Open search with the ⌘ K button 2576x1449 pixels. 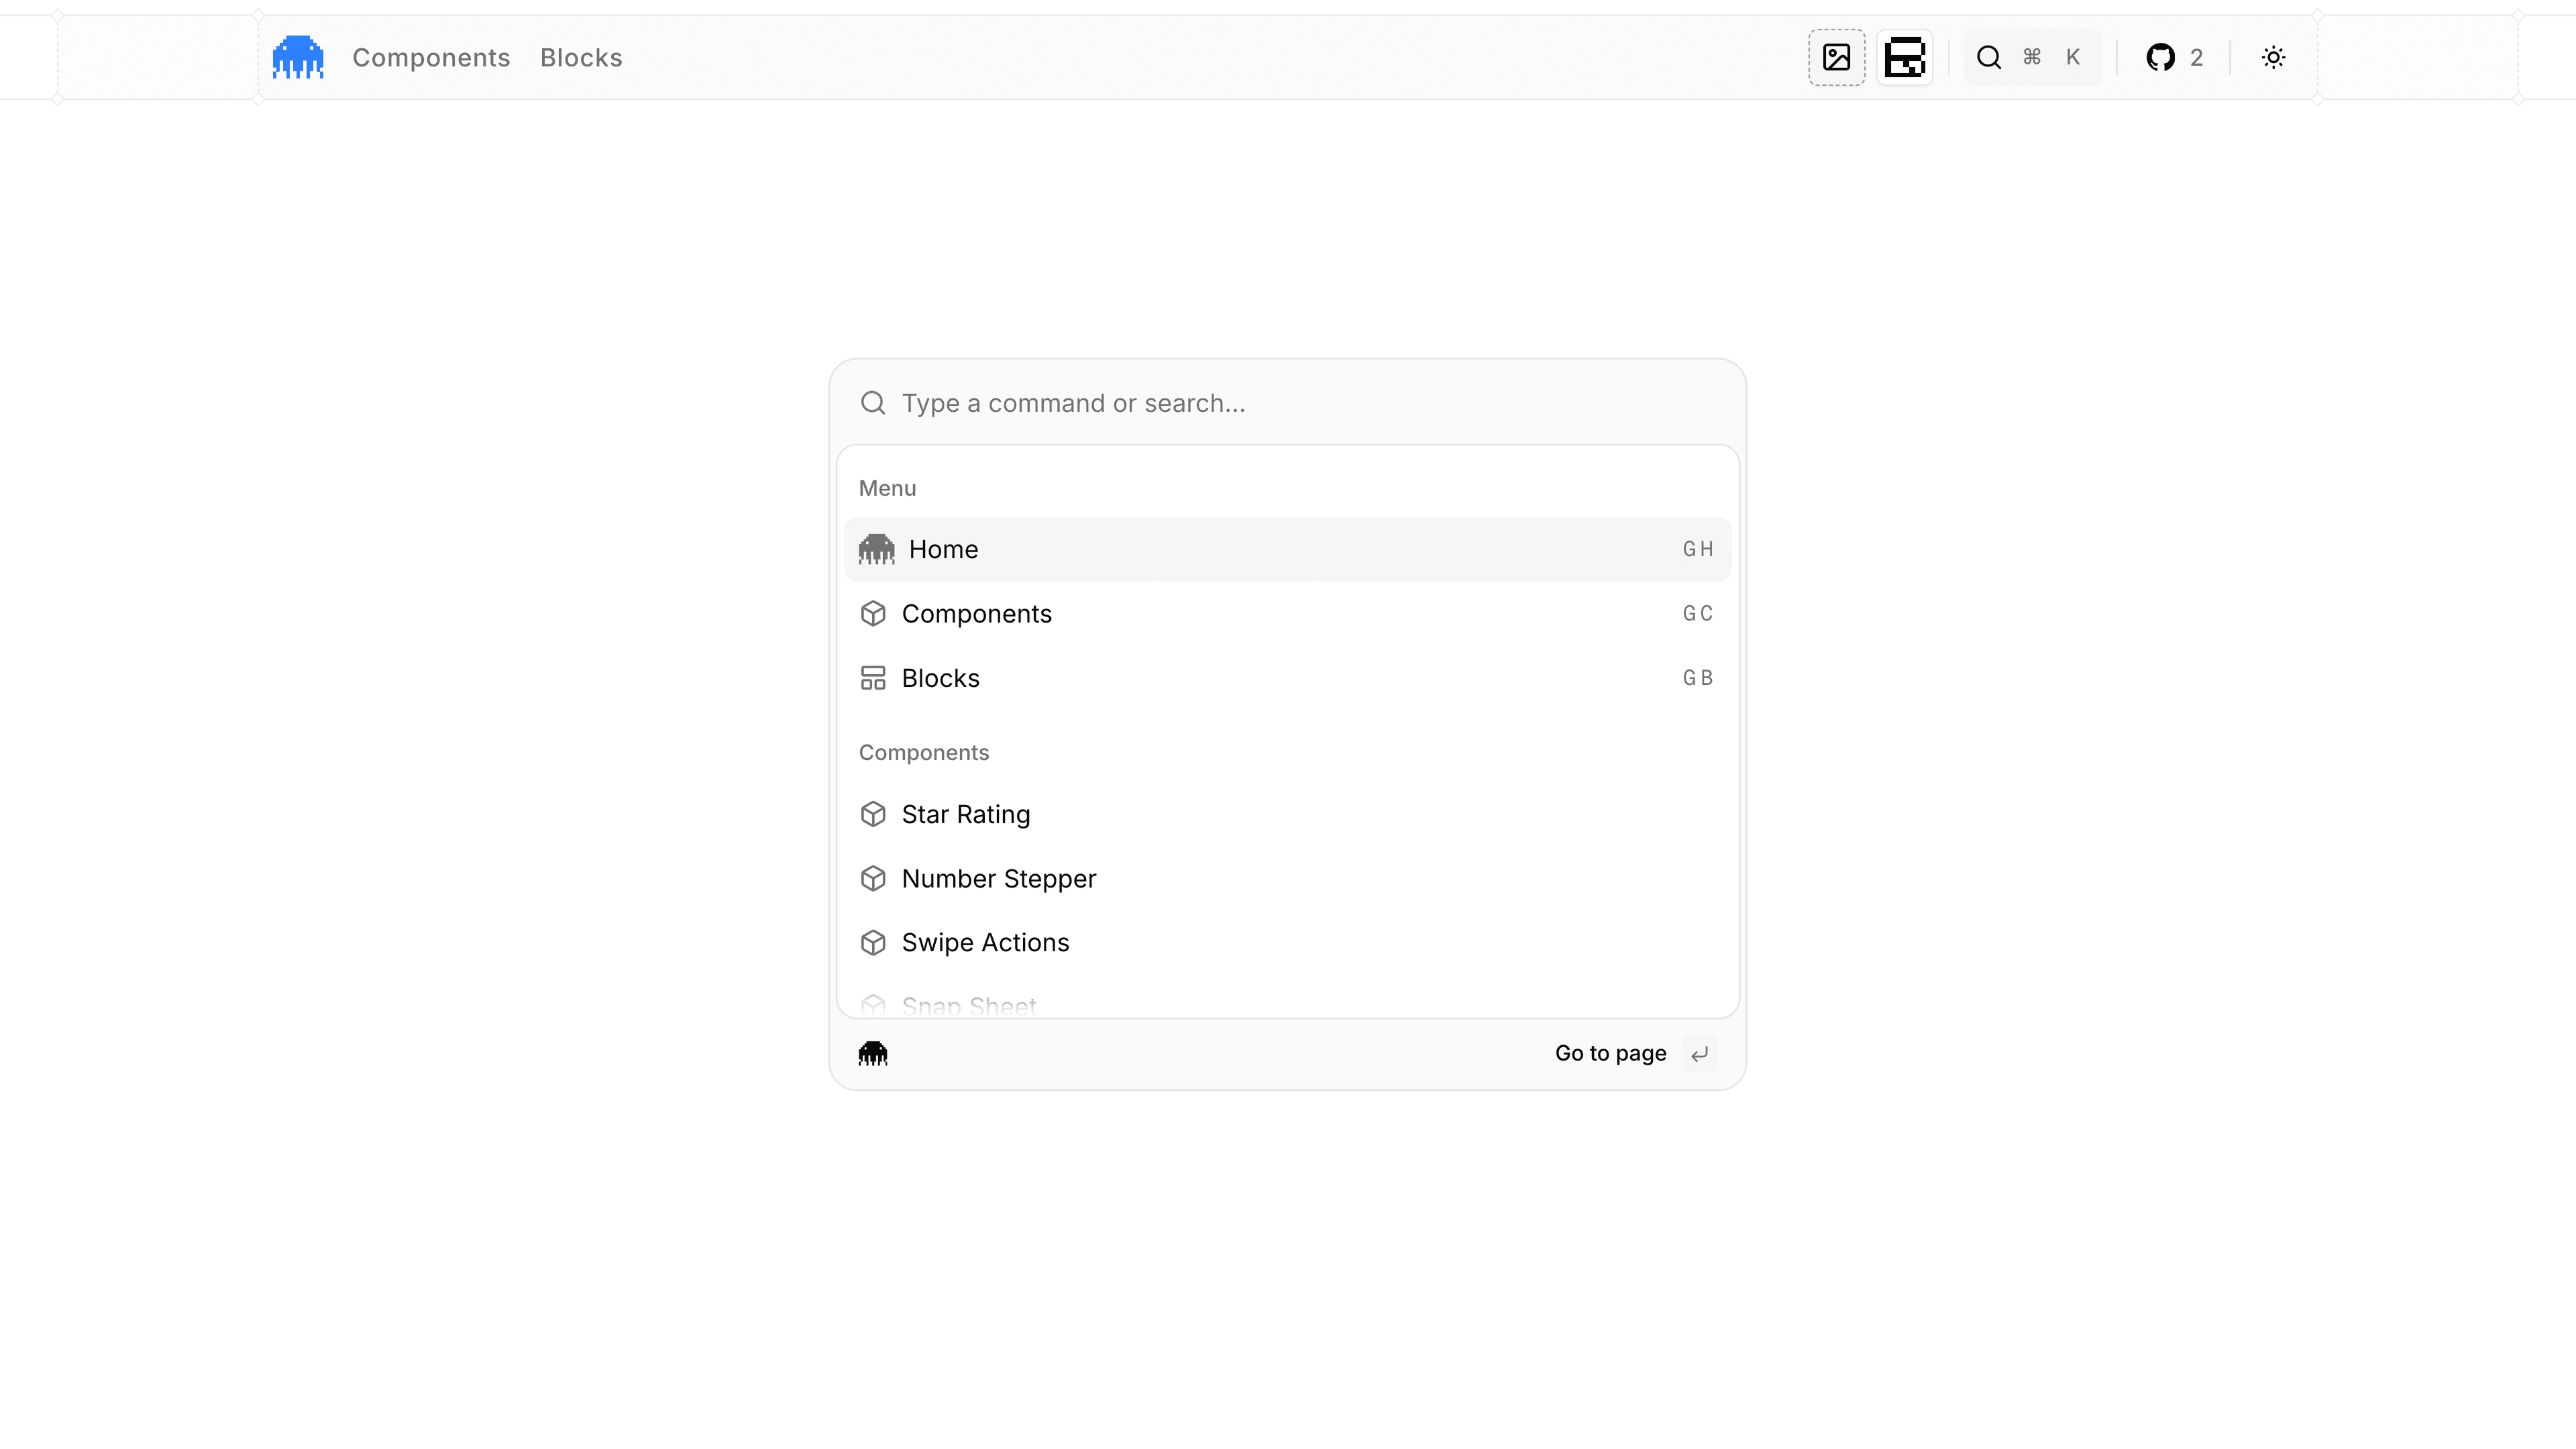tap(2032, 57)
